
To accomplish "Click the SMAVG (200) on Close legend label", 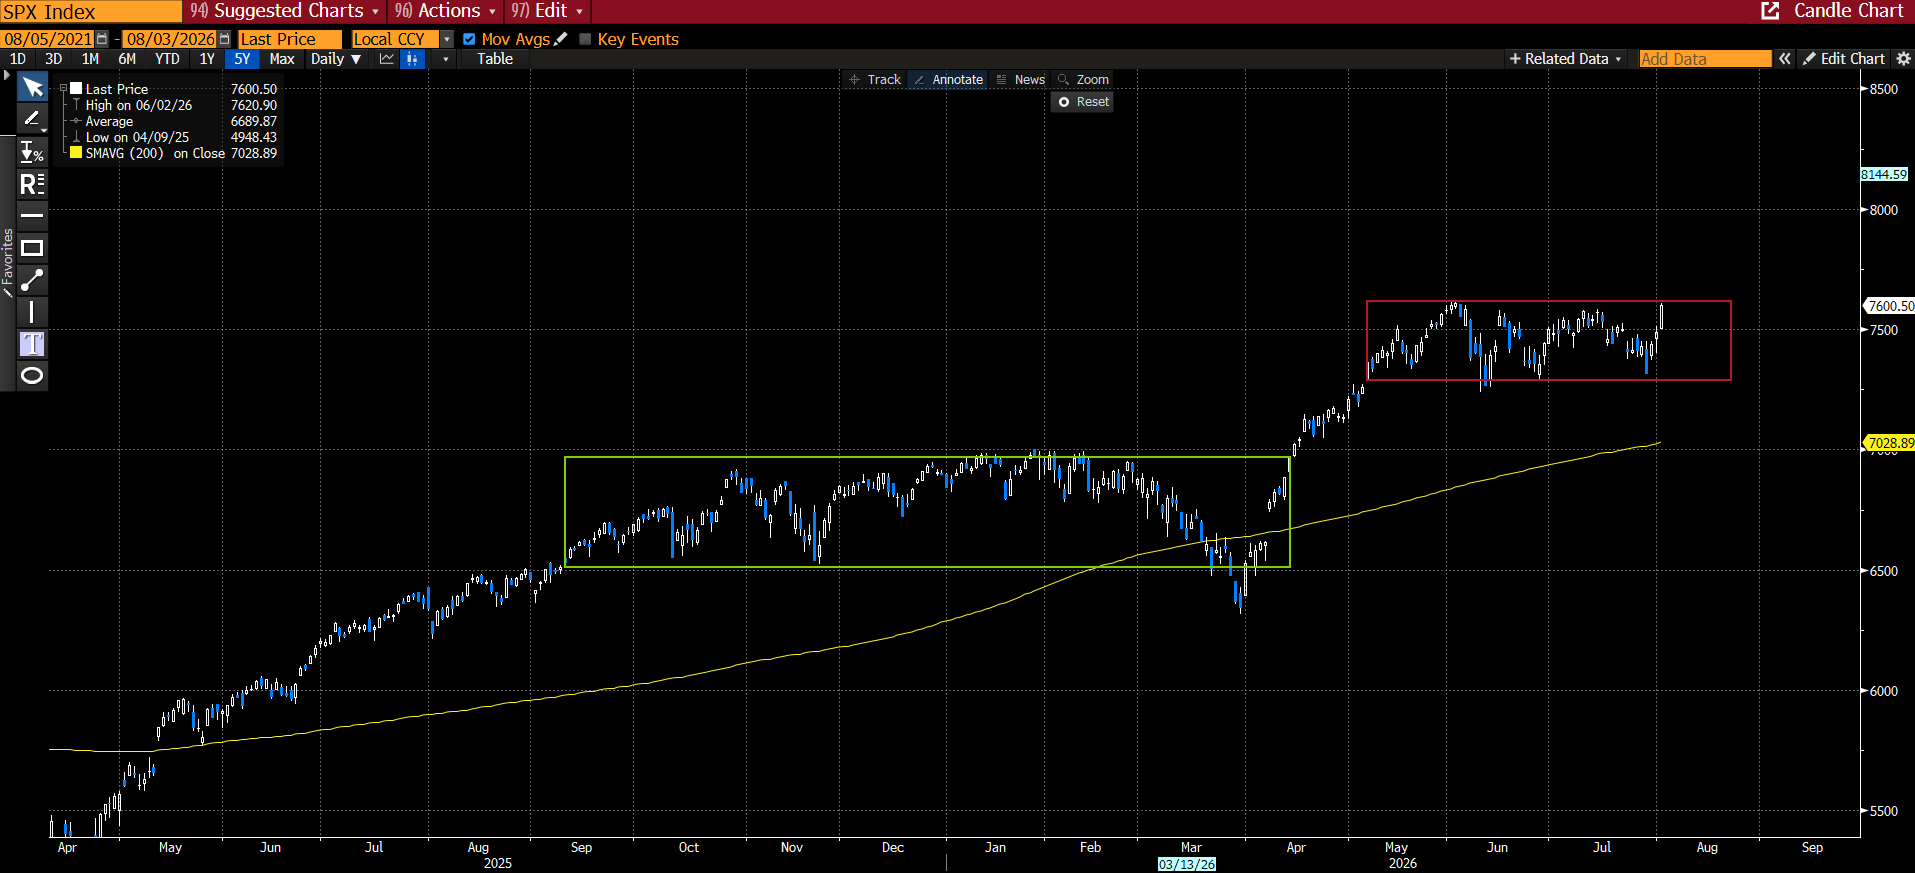I will tap(155, 153).
